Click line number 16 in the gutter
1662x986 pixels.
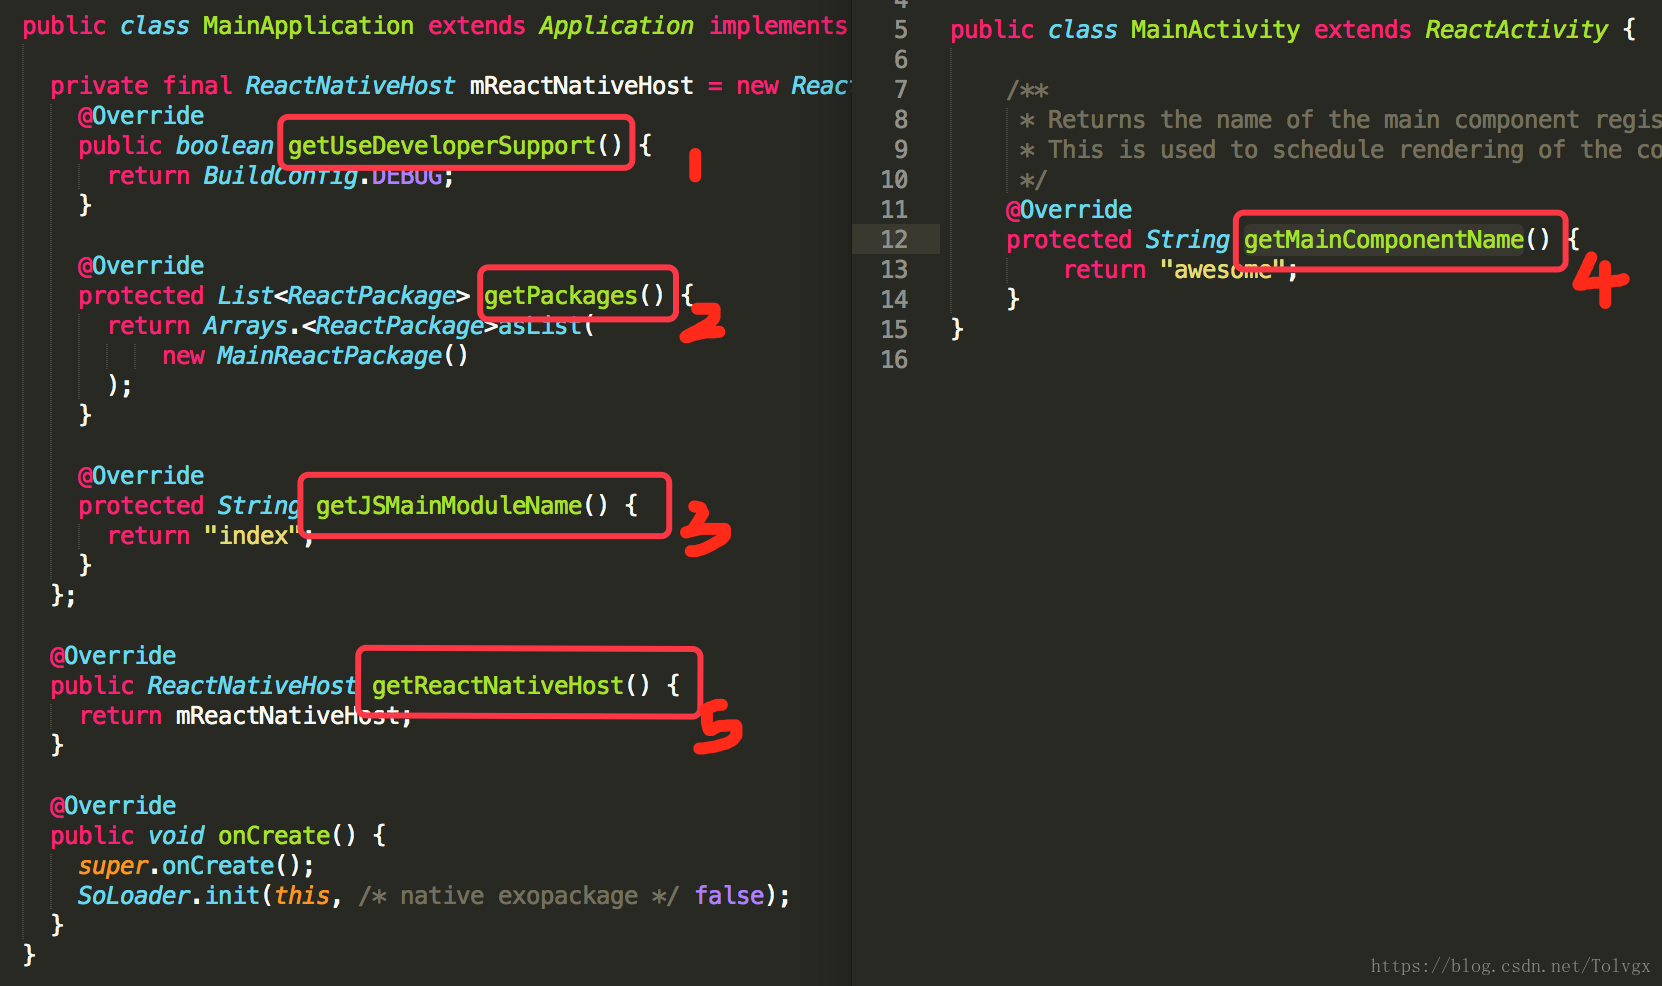(x=894, y=360)
